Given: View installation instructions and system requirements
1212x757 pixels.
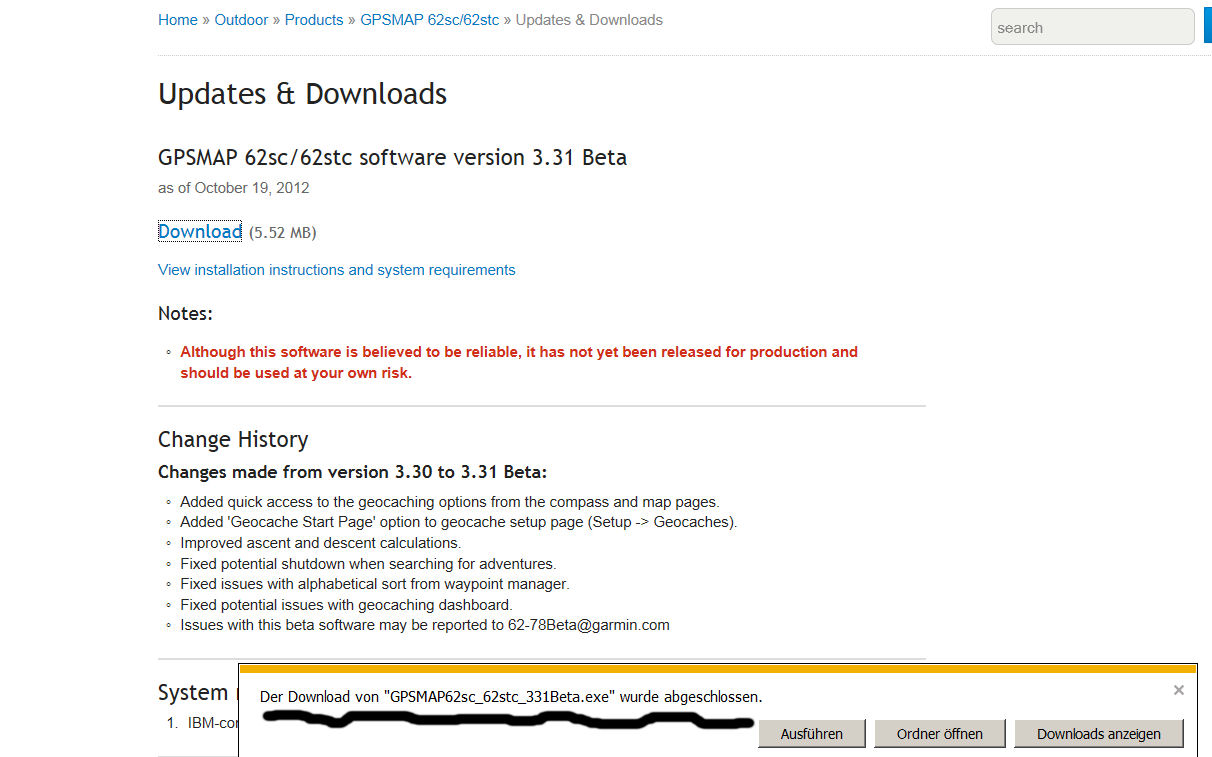Looking at the screenshot, I should (x=337, y=270).
